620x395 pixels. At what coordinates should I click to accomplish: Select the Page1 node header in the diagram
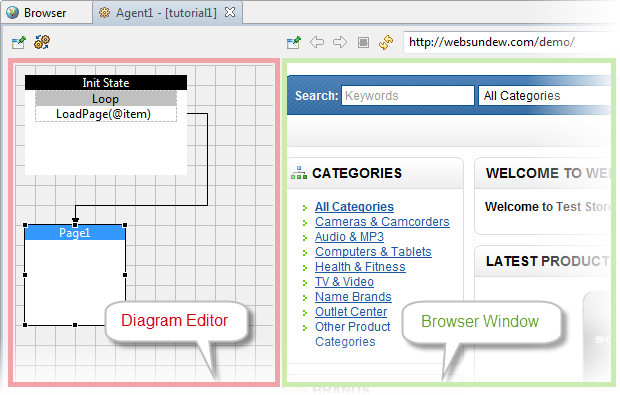(75, 232)
